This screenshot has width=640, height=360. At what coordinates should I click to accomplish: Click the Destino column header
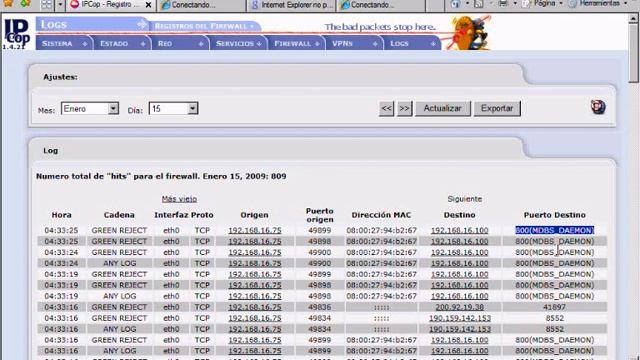(459, 215)
